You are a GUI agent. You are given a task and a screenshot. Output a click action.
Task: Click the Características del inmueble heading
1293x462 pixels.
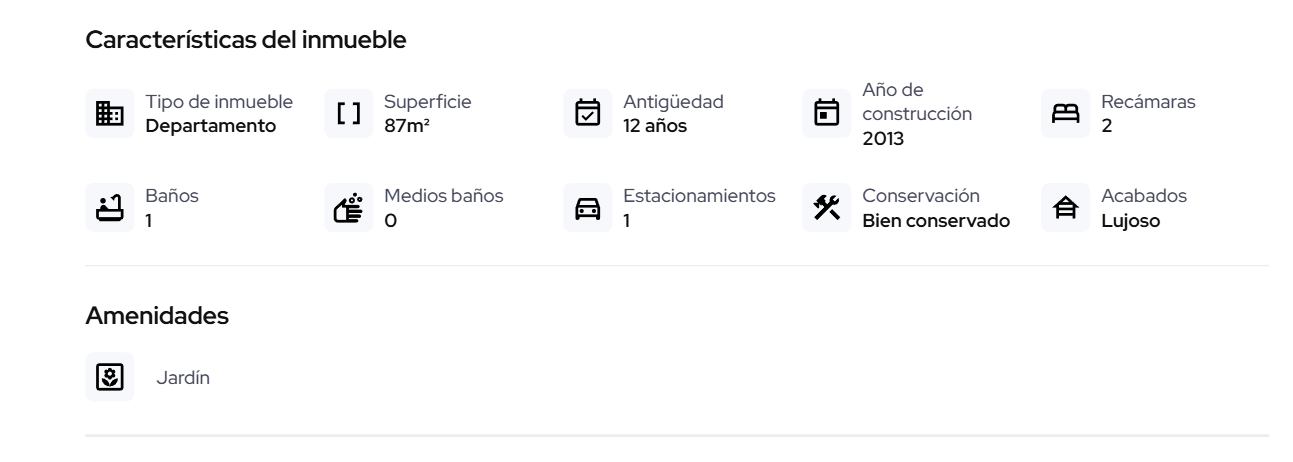point(246,41)
